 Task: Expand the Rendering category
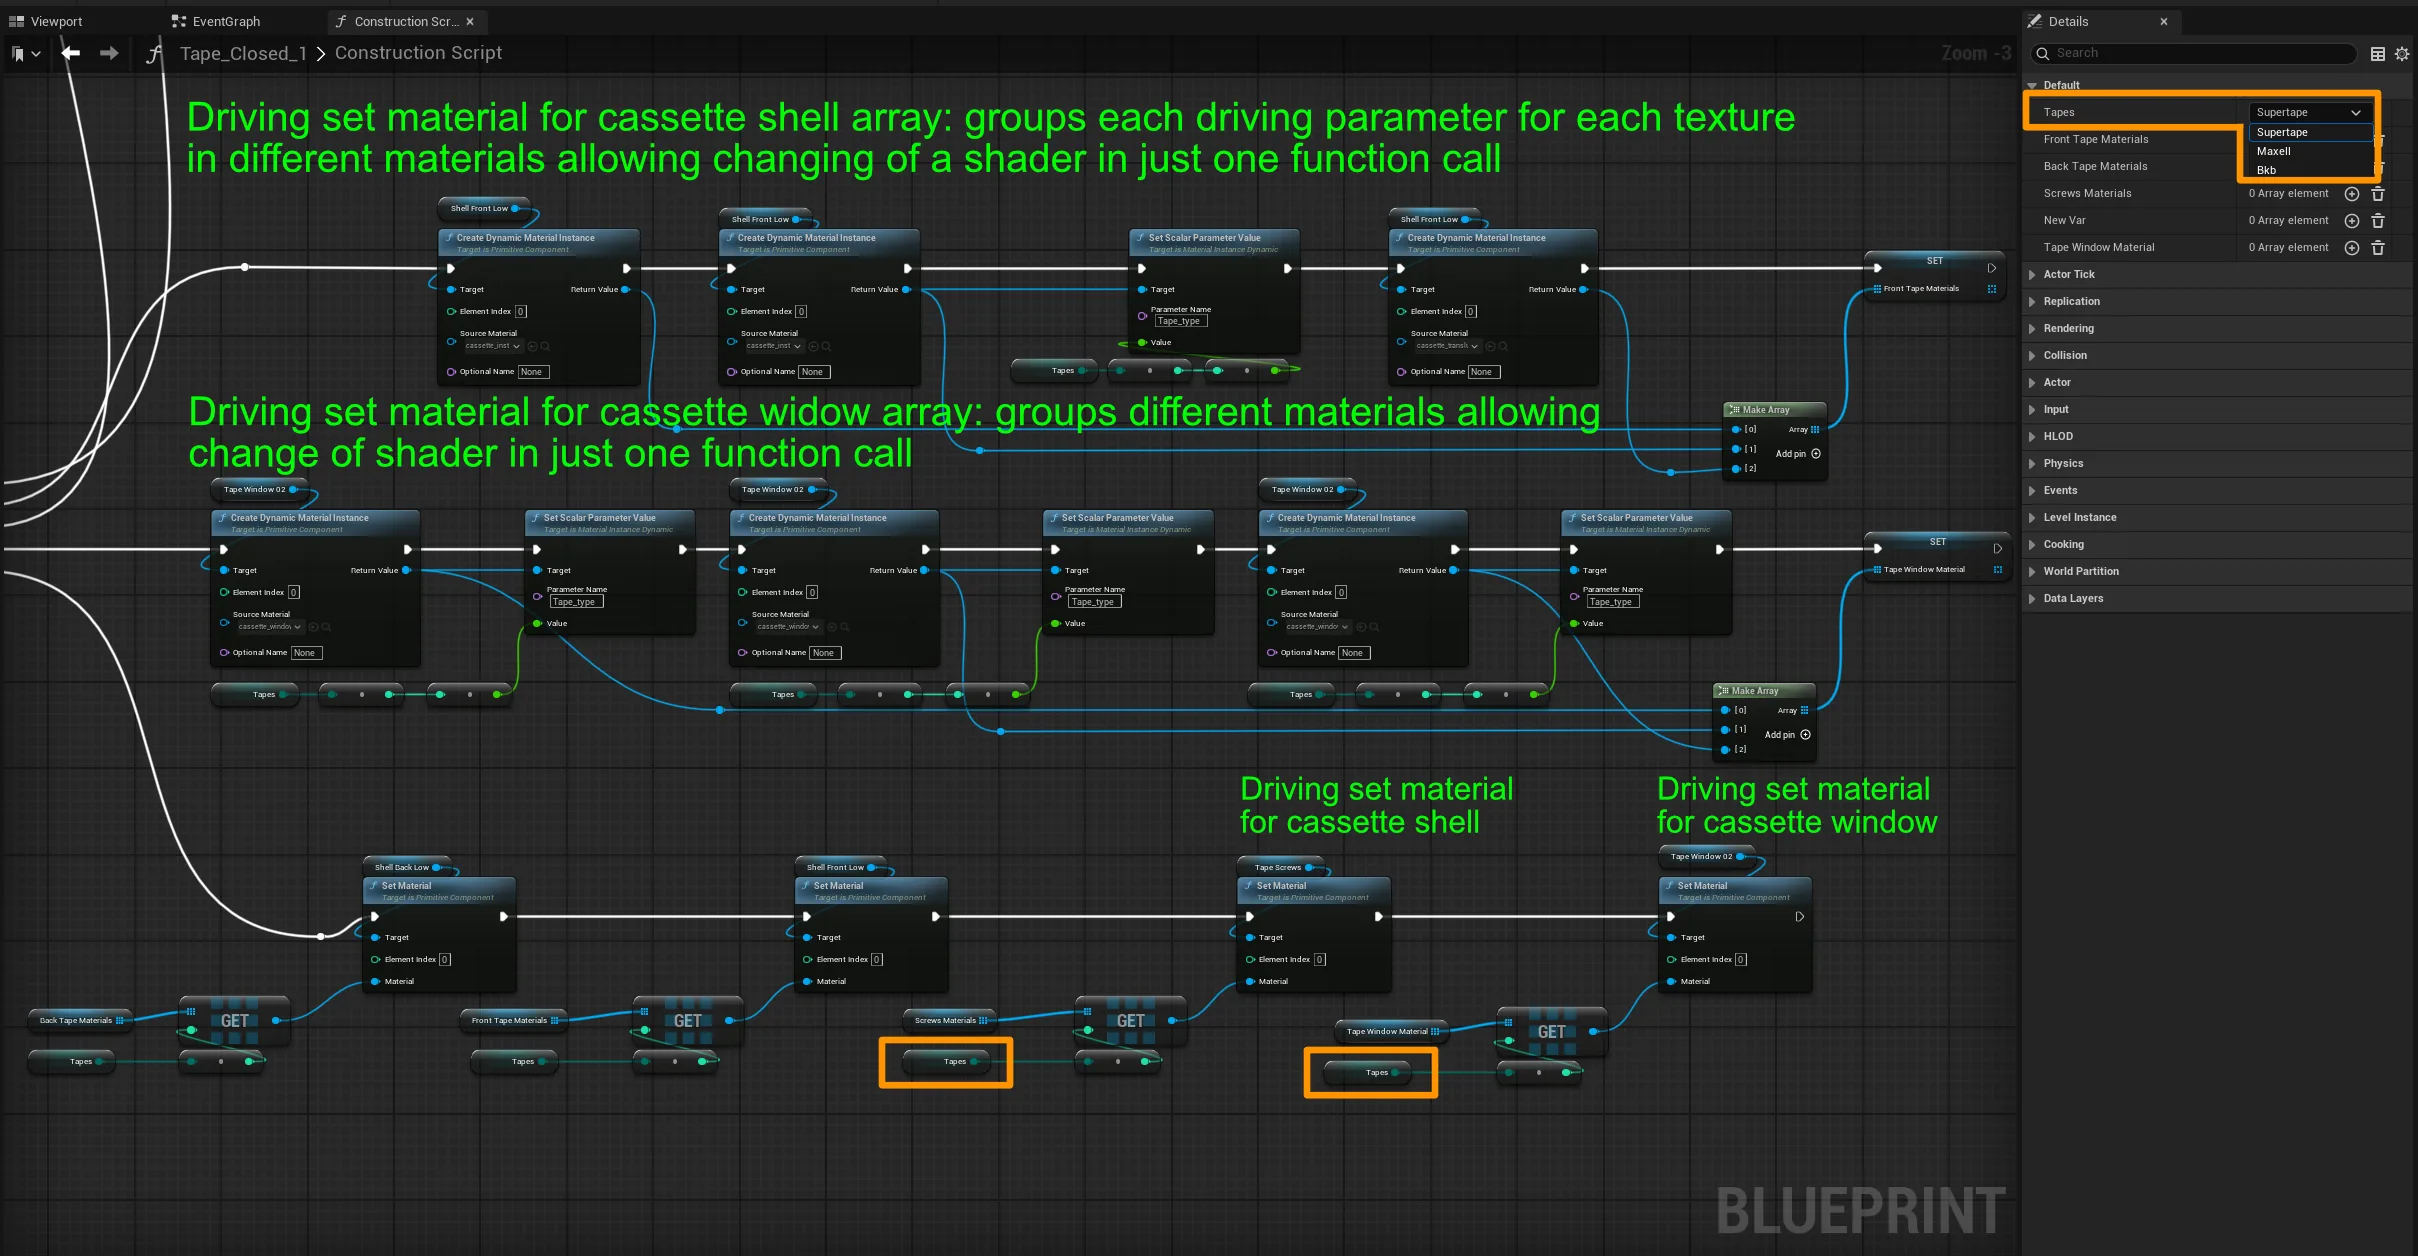[2033, 328]
